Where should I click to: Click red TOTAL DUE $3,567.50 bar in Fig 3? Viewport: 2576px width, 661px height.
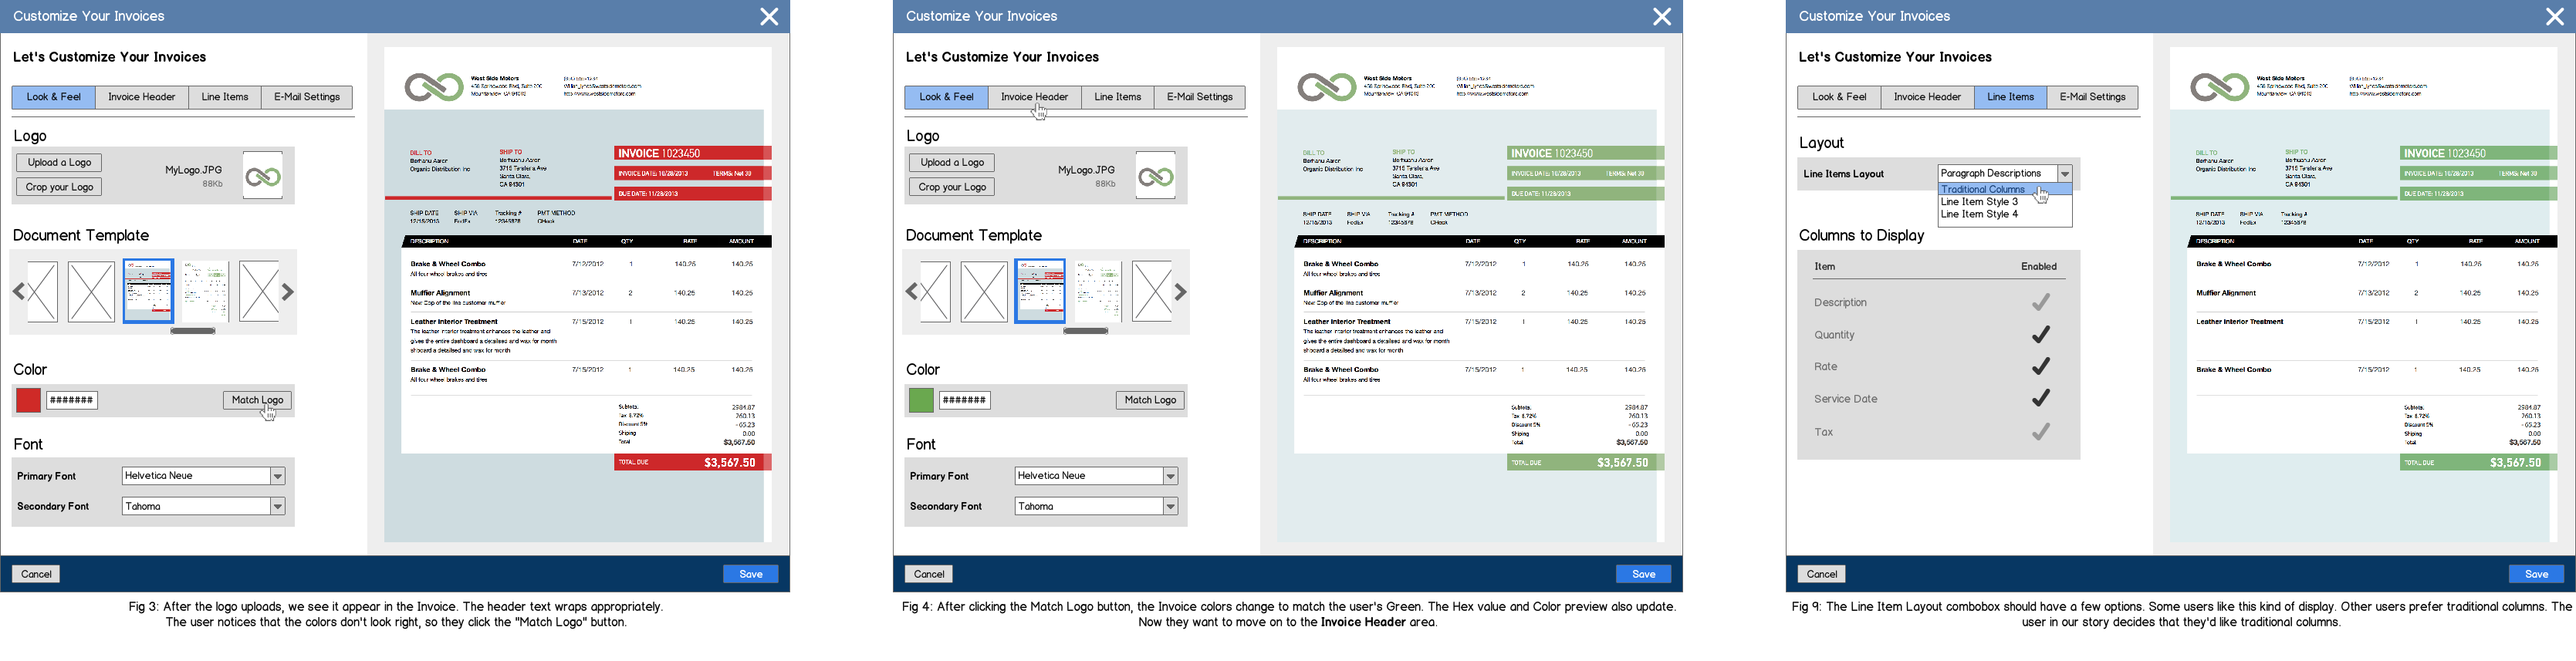click(693, 463)
